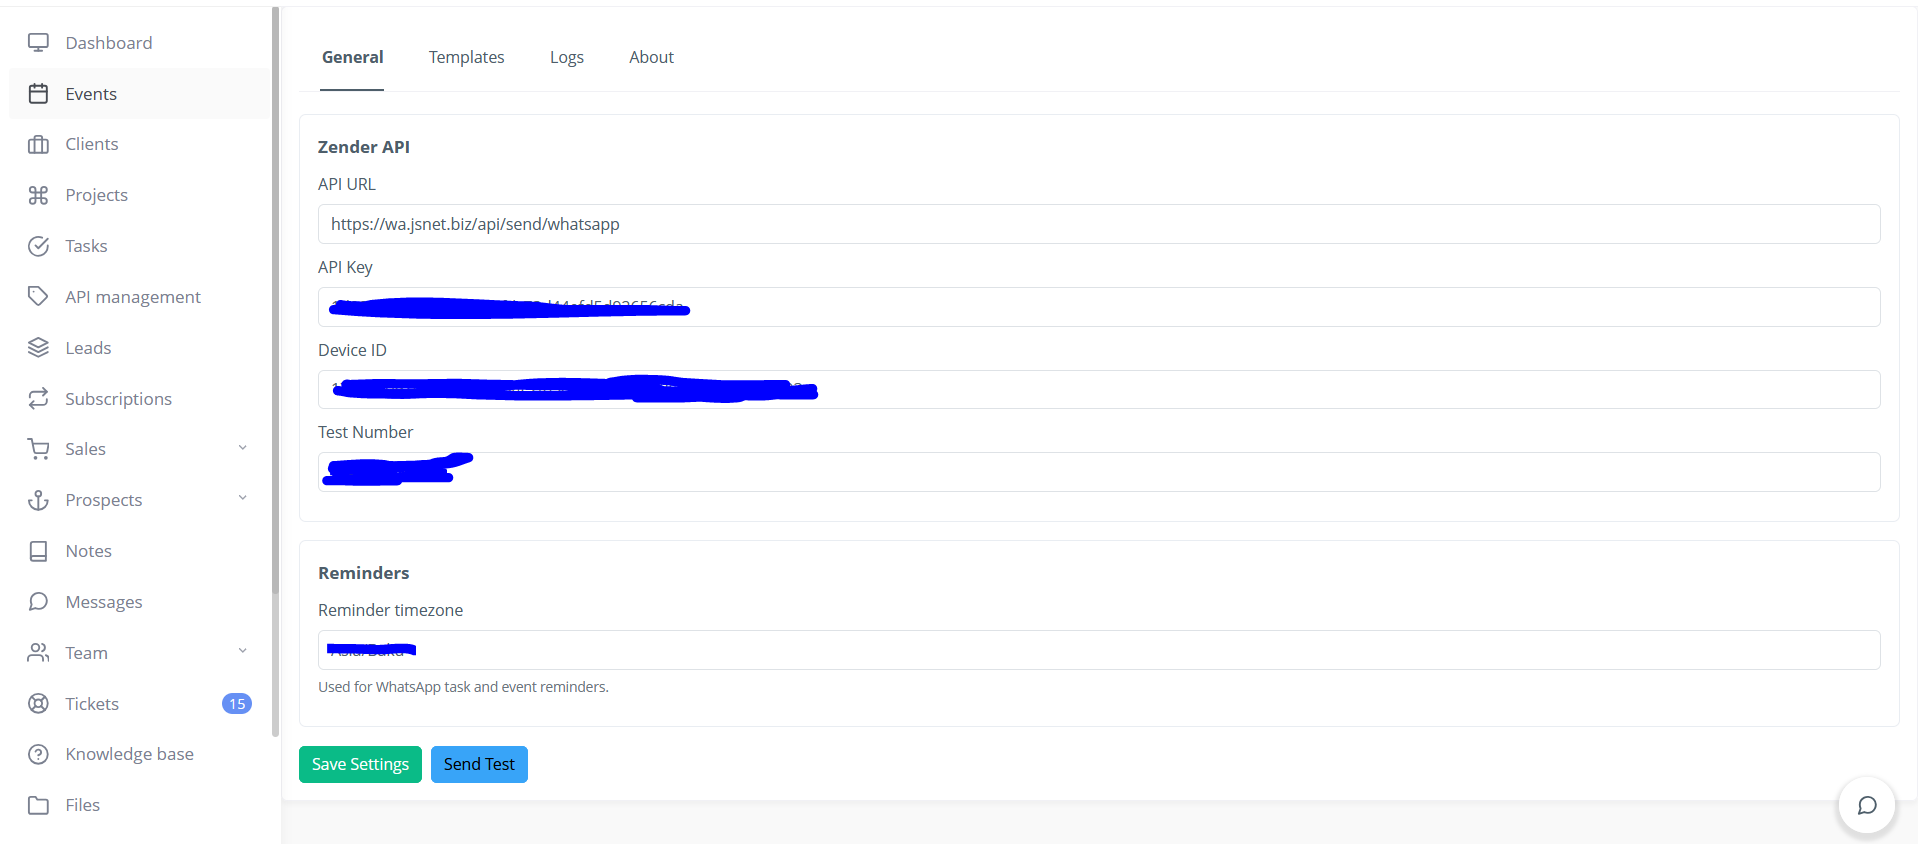Click the Clients briefcase icon
The width and height of the screenshot is (1918, 844).
(38, 144)
